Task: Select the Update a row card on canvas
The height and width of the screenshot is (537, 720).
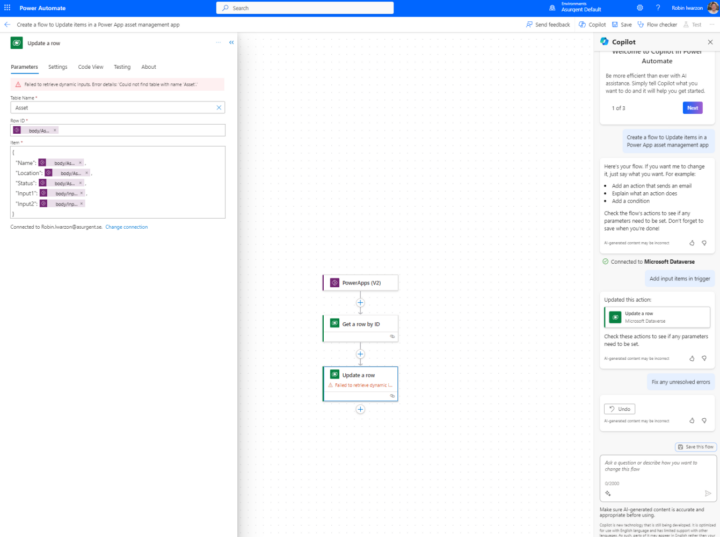Action: [x=360, y=384]
